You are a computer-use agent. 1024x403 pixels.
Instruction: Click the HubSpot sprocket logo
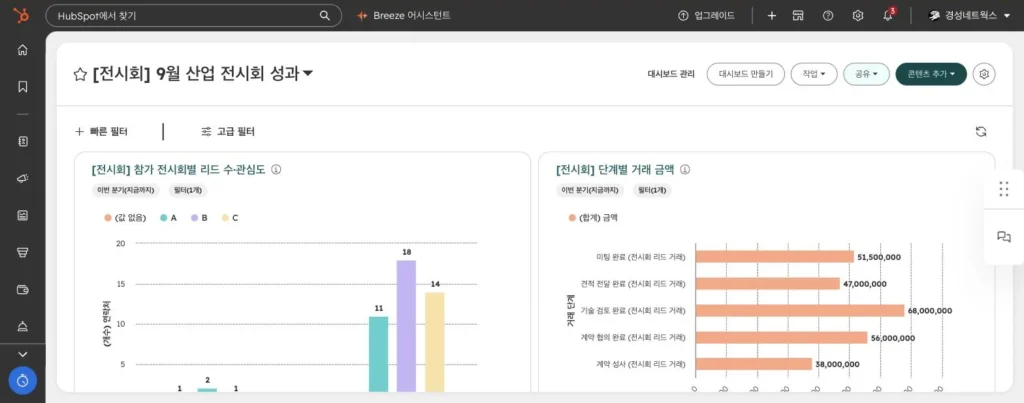[x=22, y=16]
